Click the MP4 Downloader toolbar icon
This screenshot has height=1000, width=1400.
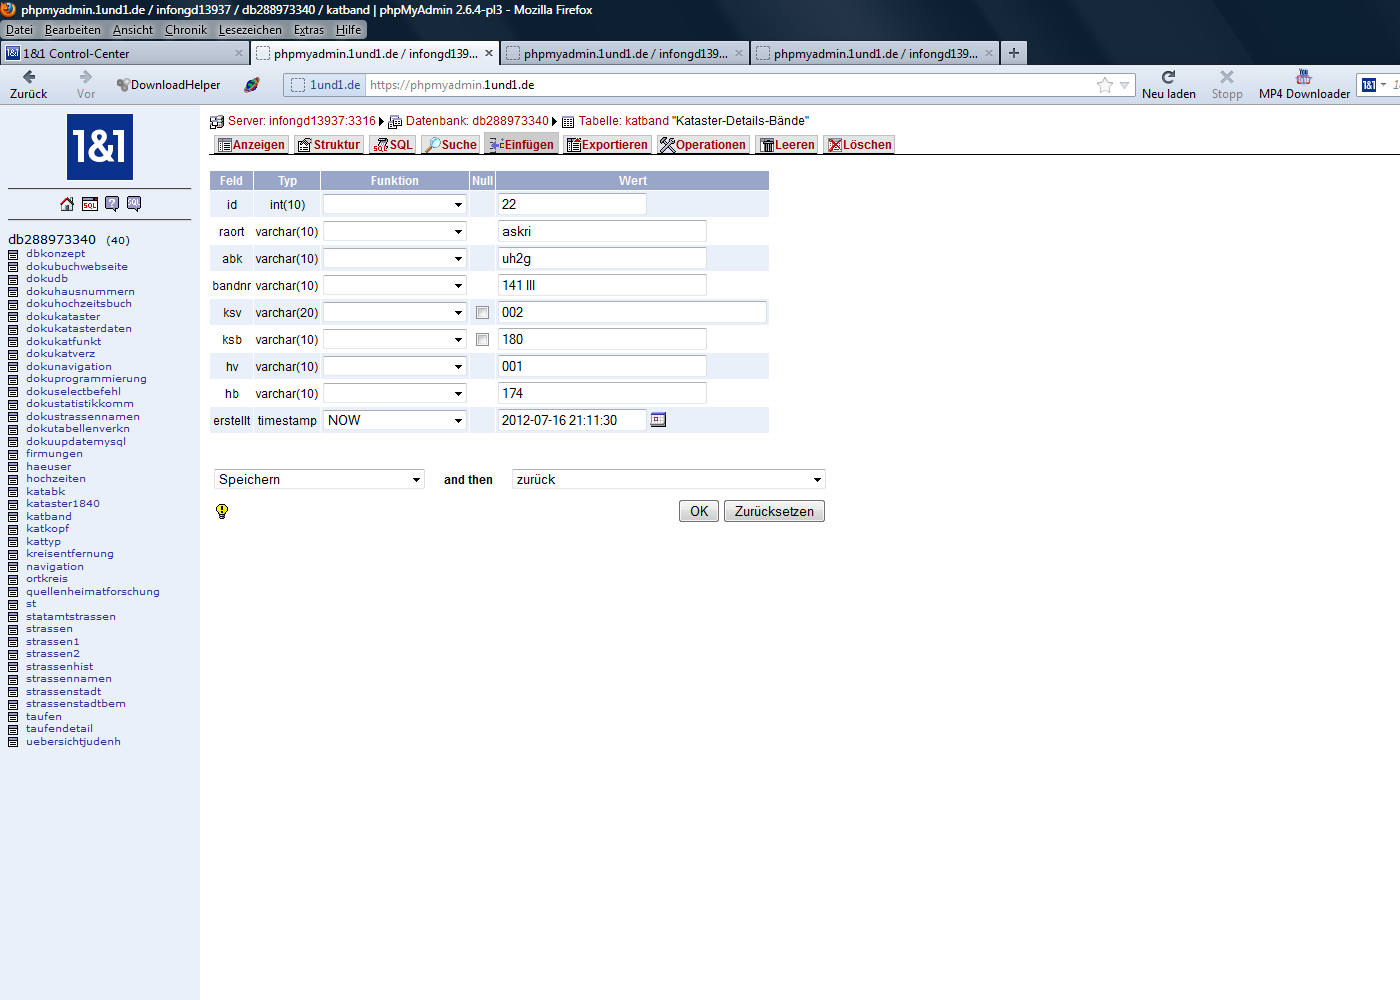coord(1303,77)
